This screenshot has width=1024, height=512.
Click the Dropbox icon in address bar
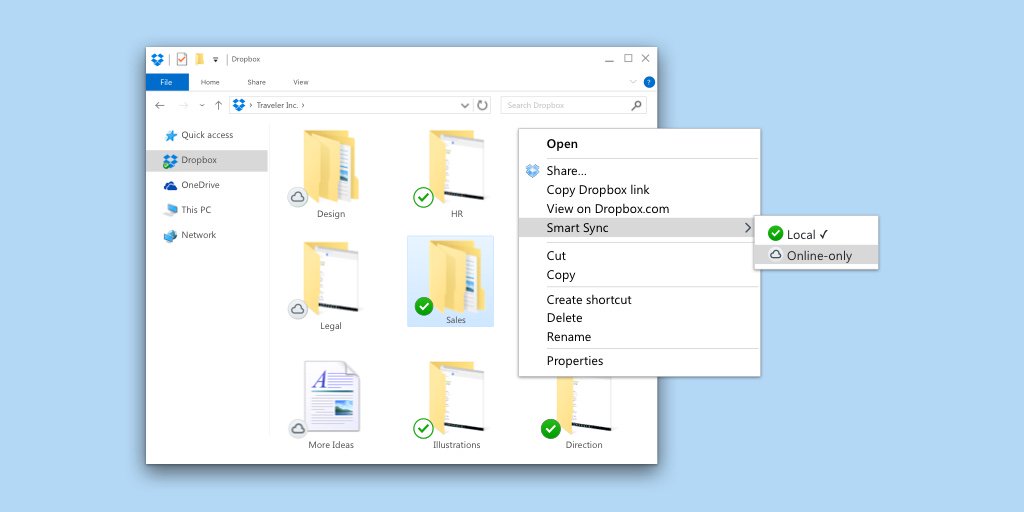(239, 105)
